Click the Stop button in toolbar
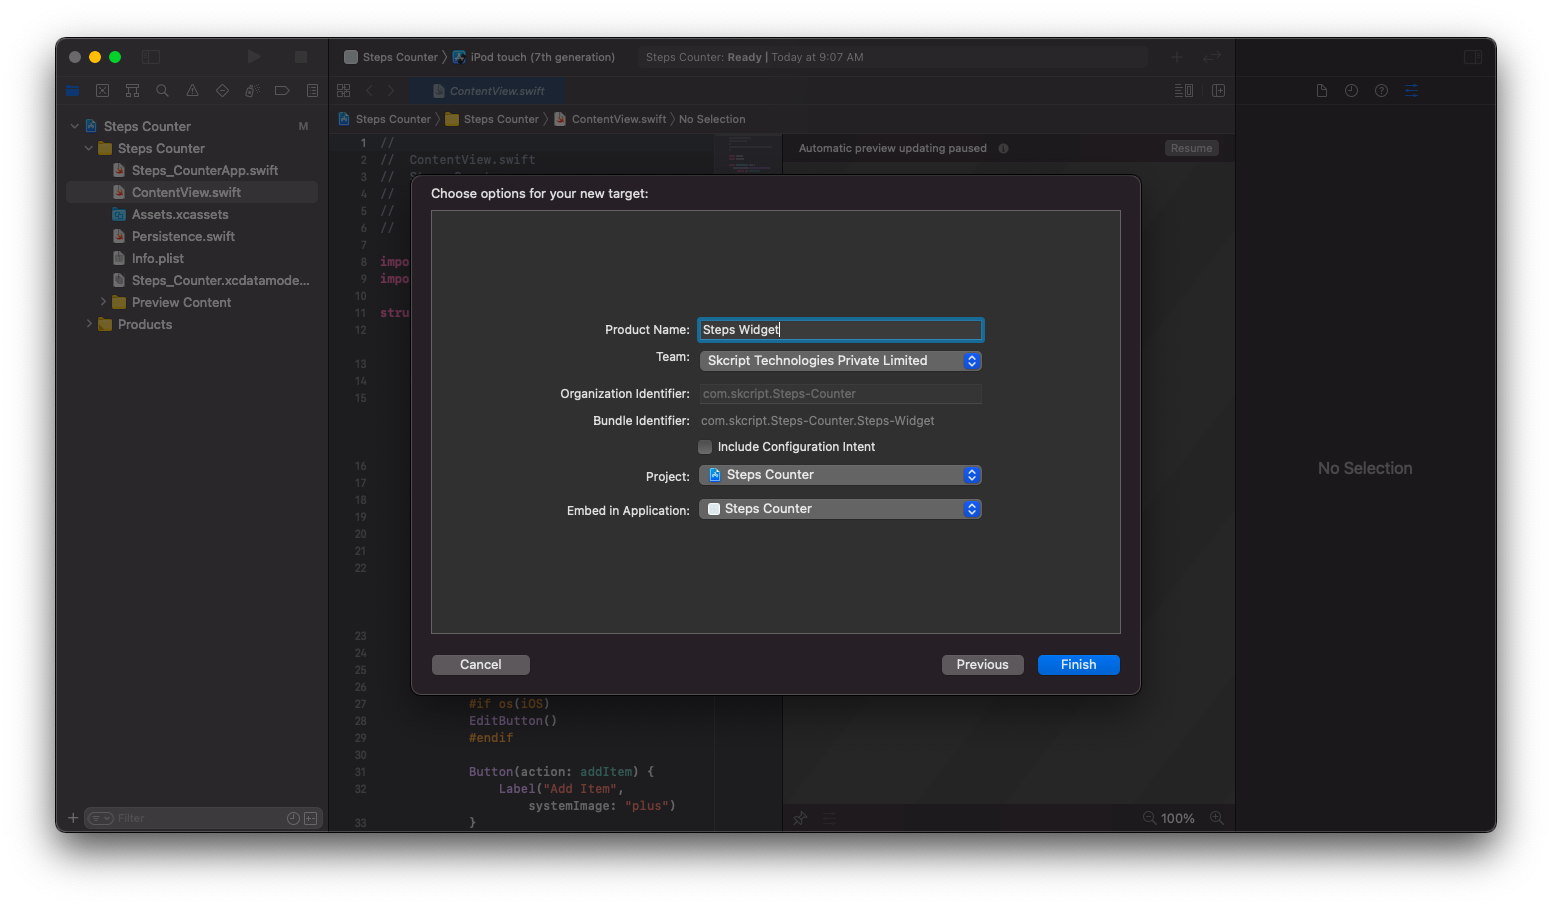This screenshot has height=906, width=1552. click(x=301, y=57)
